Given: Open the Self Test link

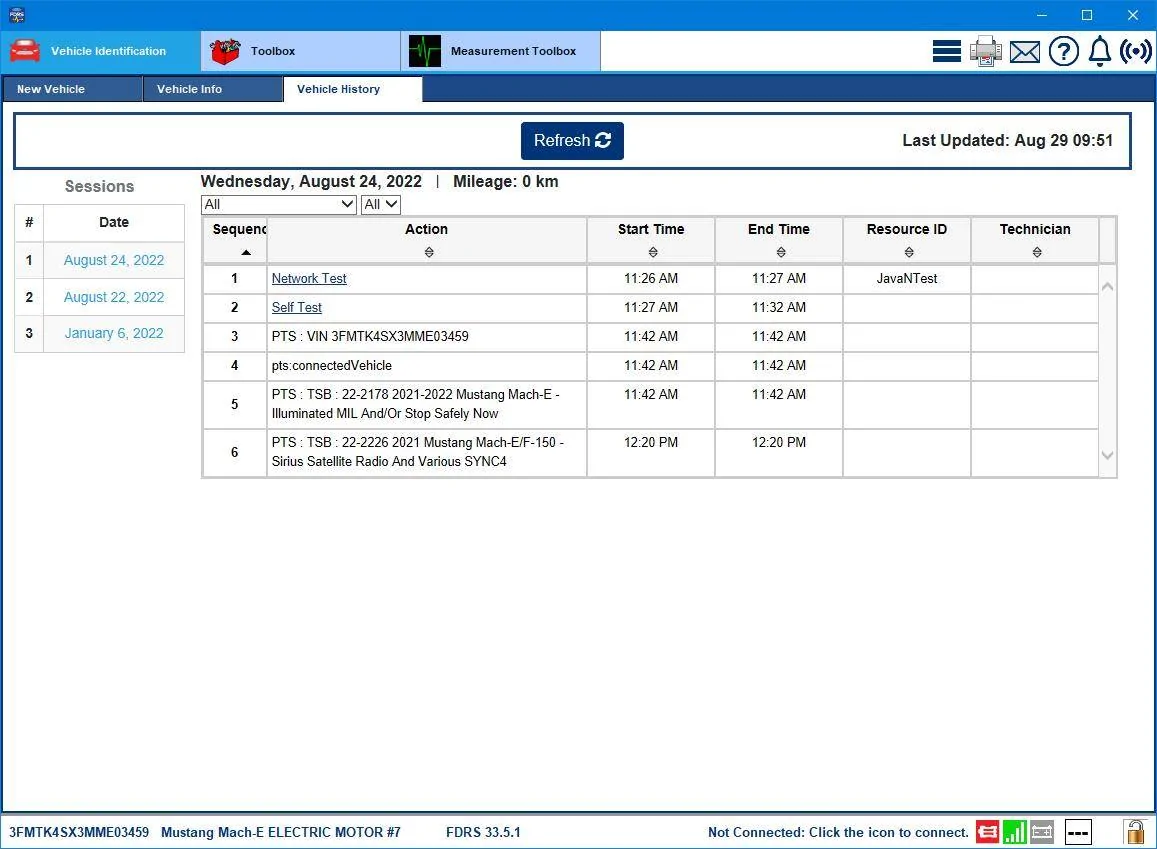Looking at the screenshot, I should (297, 307).
